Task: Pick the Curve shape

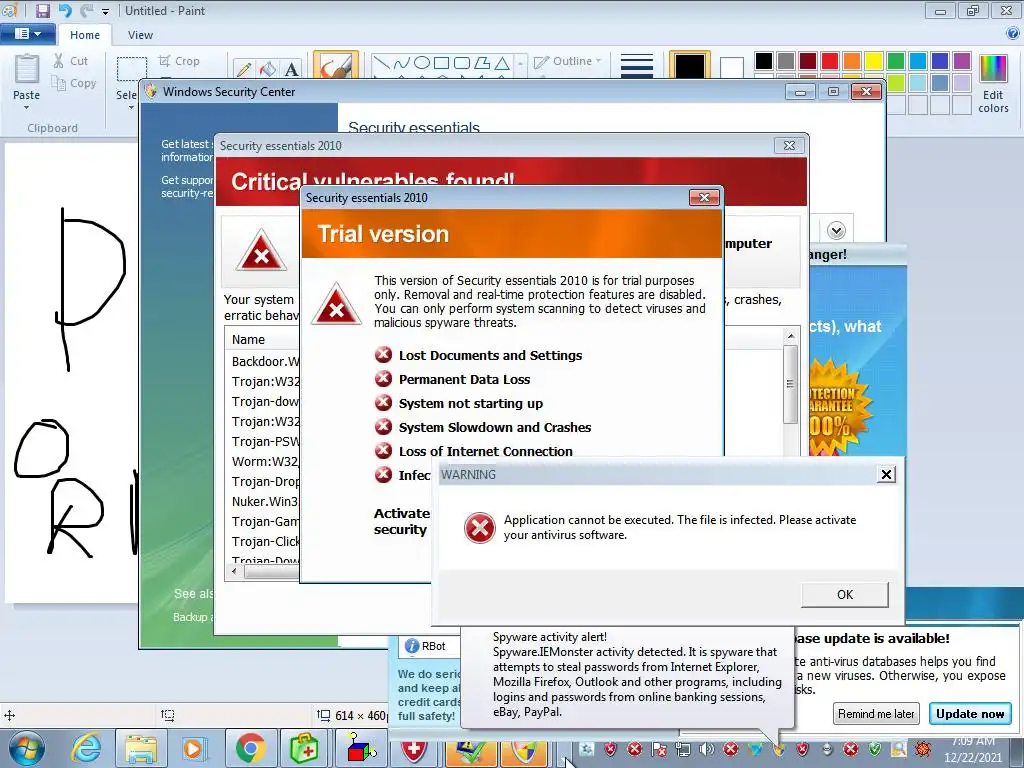Action: click(402, 63)
